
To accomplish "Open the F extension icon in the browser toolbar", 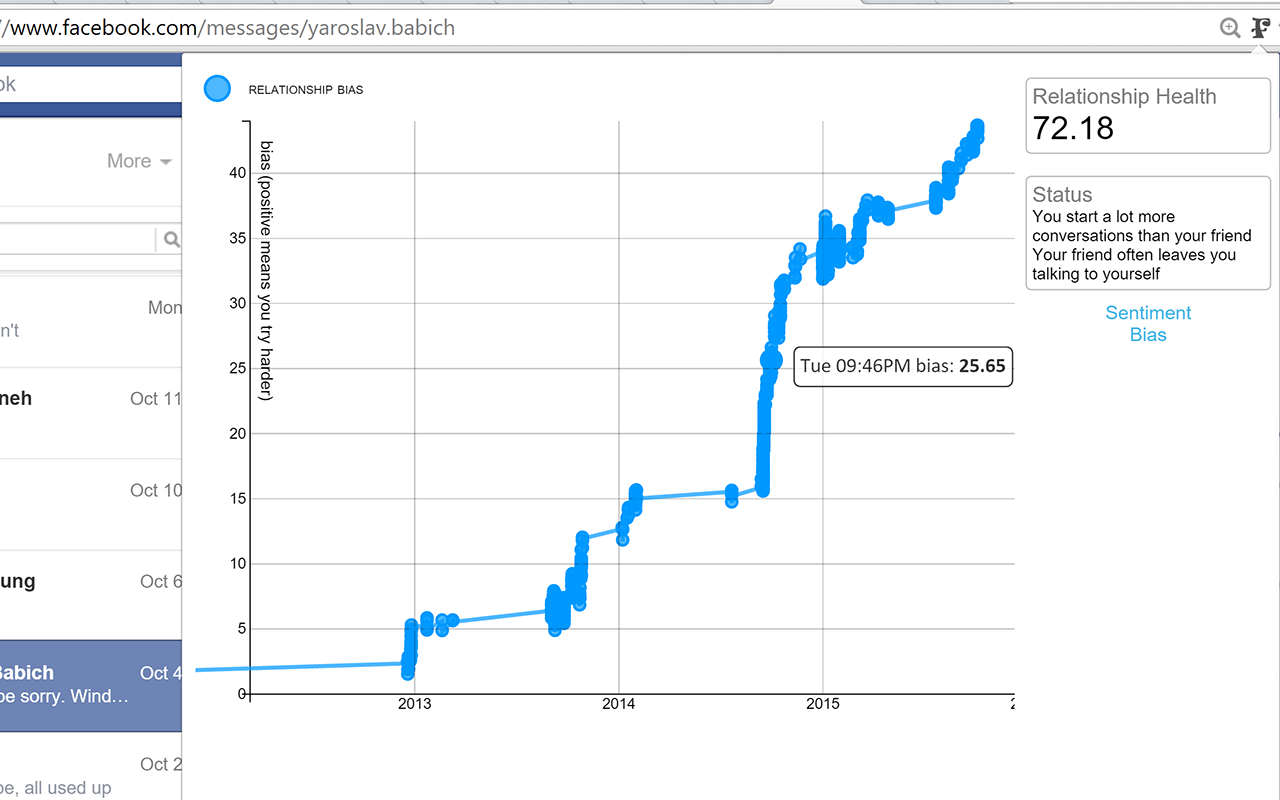I will tap(1260, 27).
